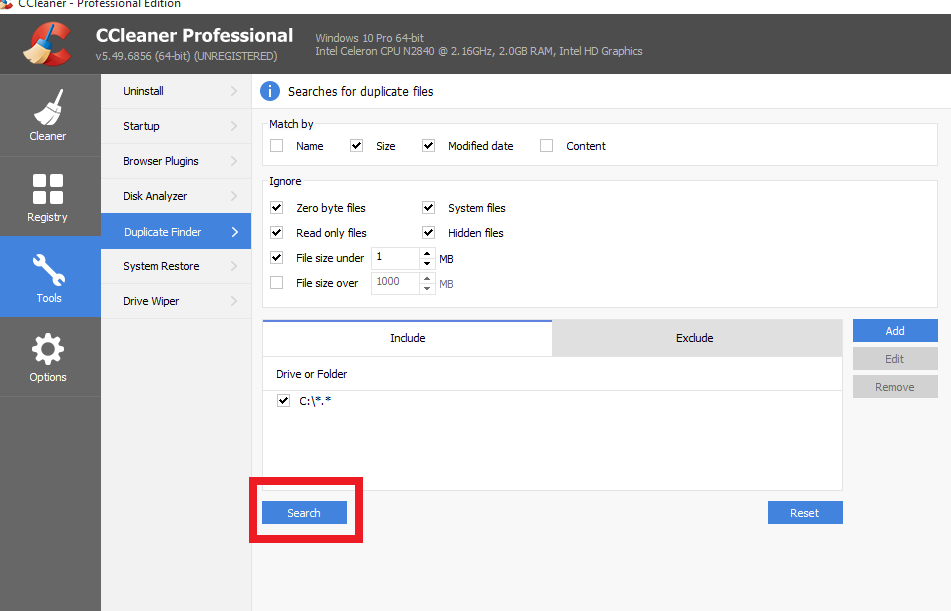
Task: Click chevron next to Uninstall
Action: 234,91
